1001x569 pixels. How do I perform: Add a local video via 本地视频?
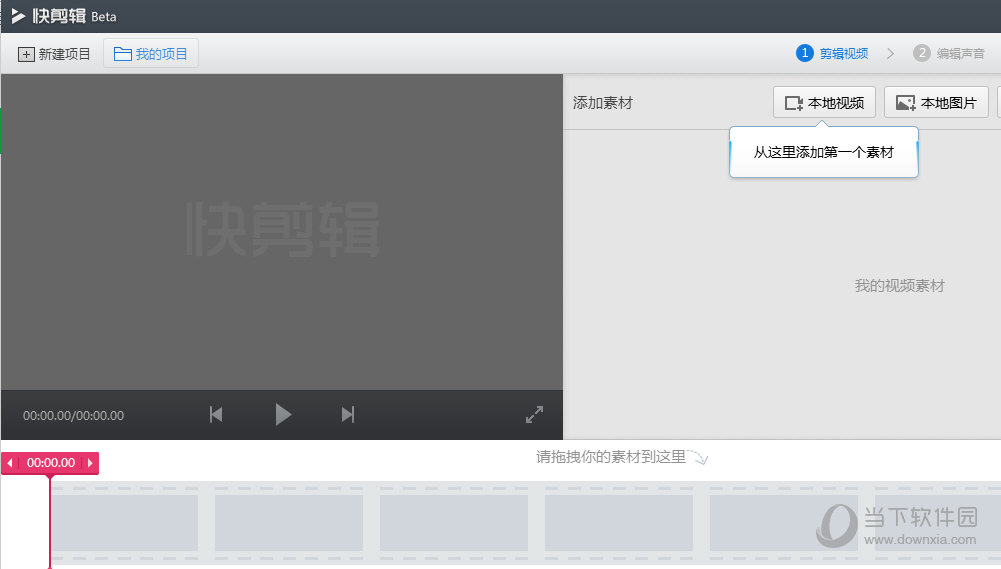824,103
